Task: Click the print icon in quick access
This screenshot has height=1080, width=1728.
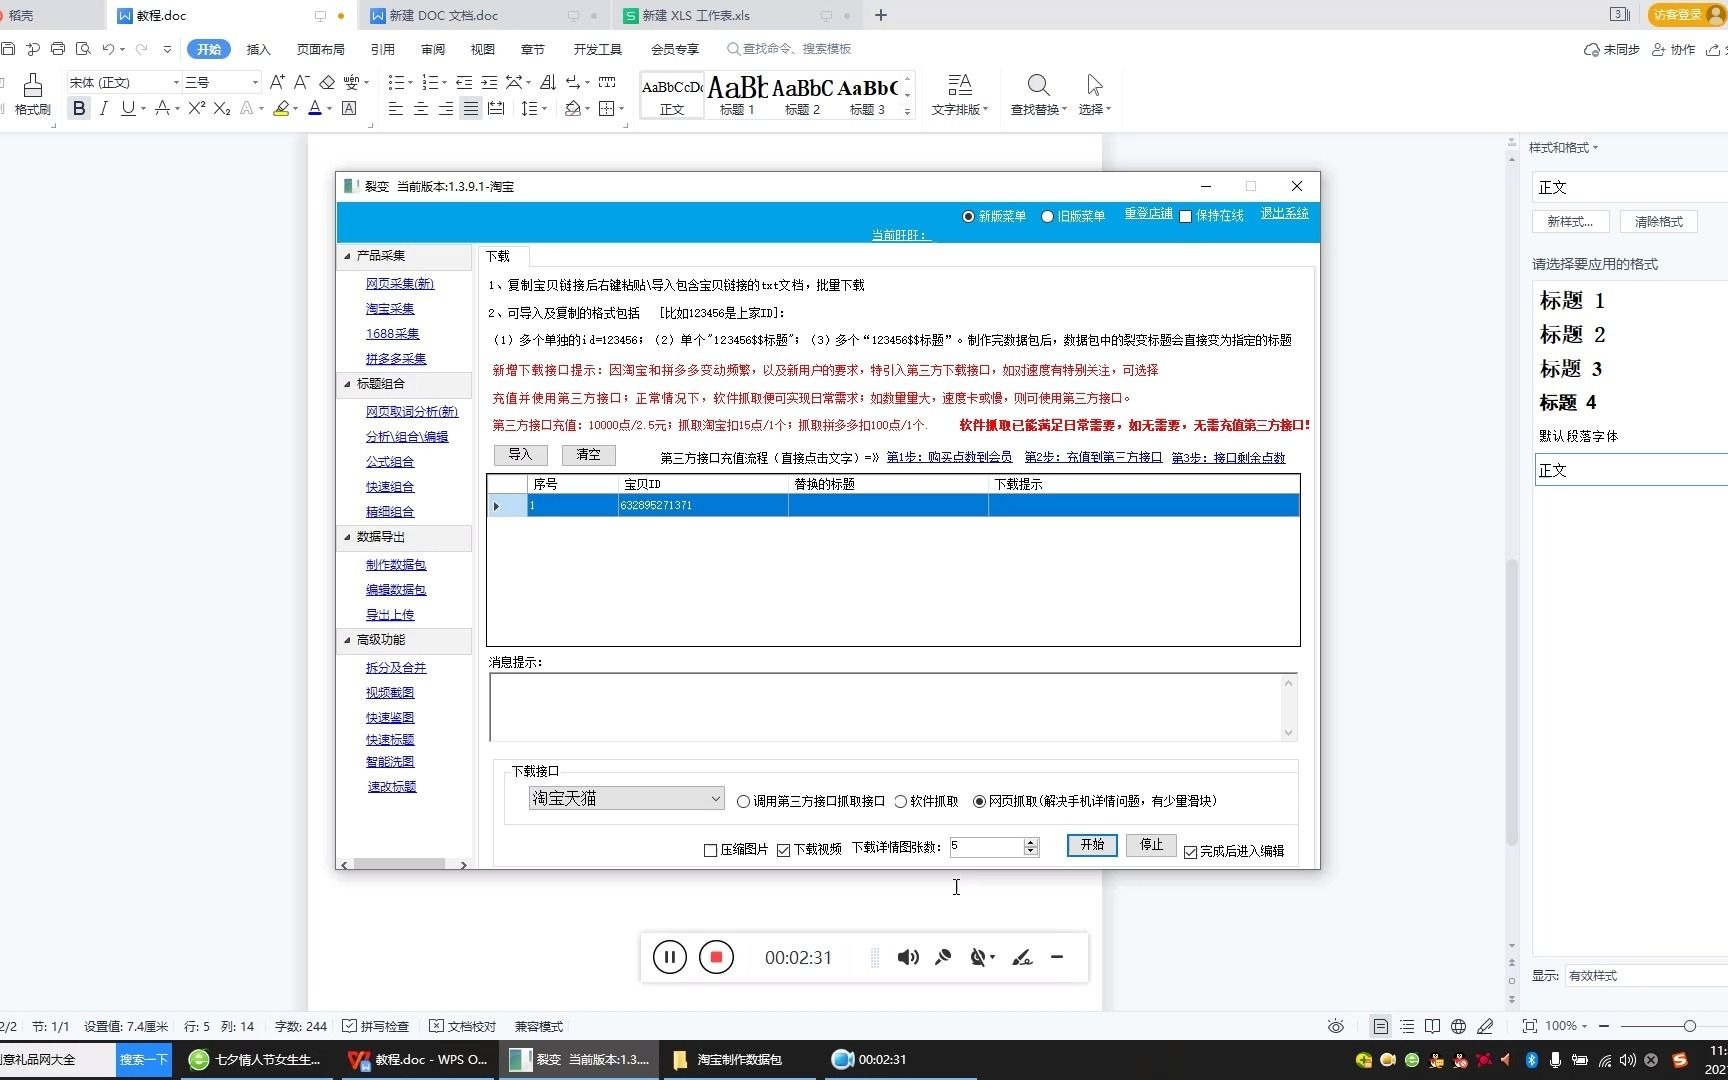Action: coord(58,48)
